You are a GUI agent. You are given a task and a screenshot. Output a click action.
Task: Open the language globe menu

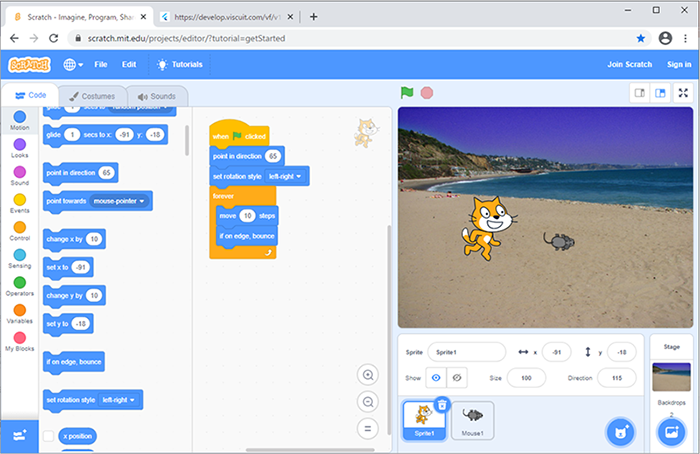(73, 65)
